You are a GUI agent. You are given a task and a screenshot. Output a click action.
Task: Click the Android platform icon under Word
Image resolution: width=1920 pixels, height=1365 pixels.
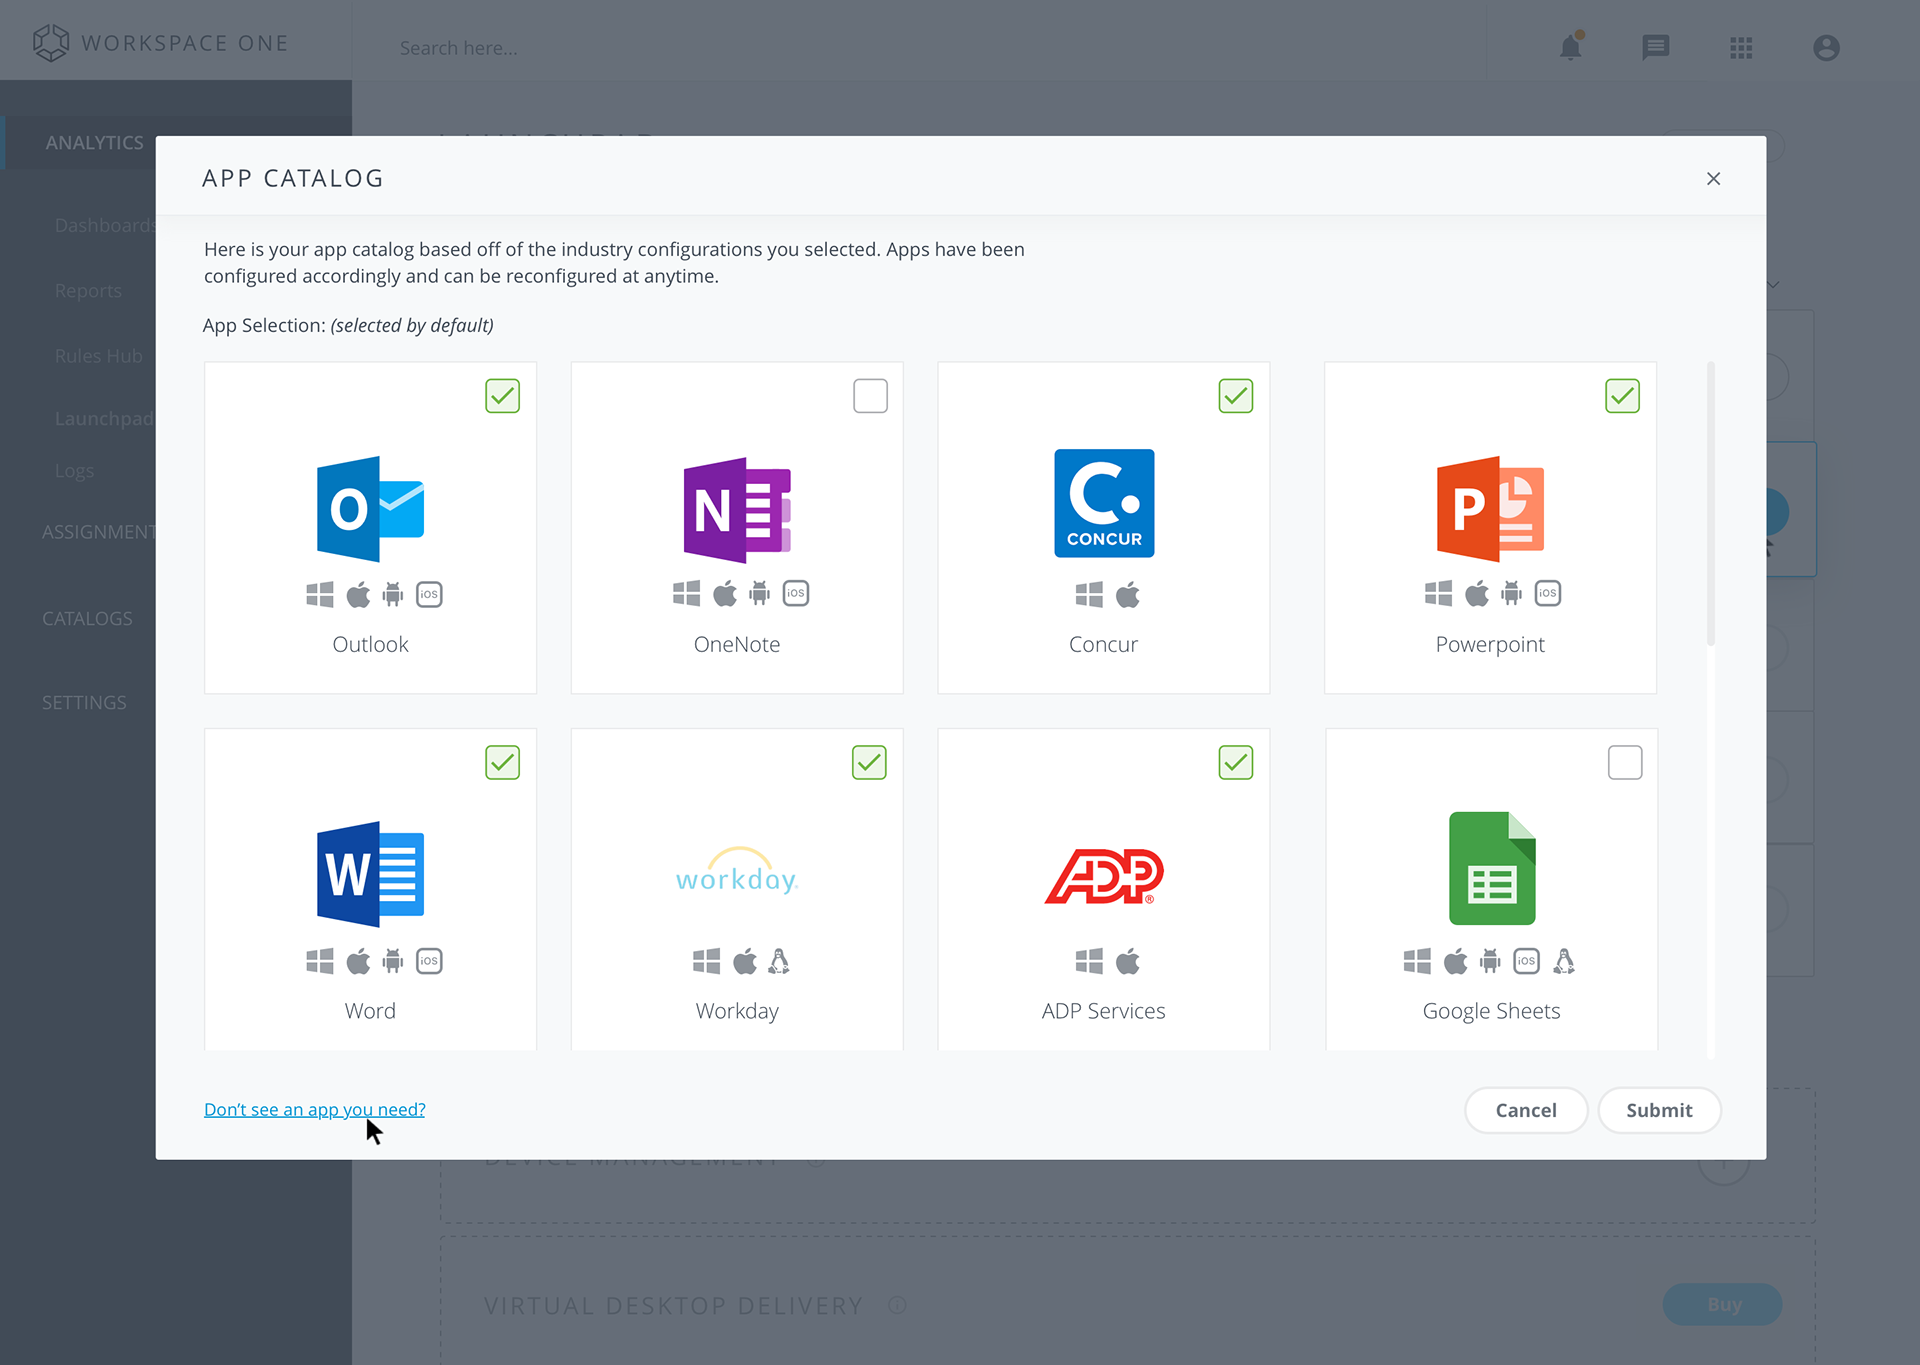(393, 961)
